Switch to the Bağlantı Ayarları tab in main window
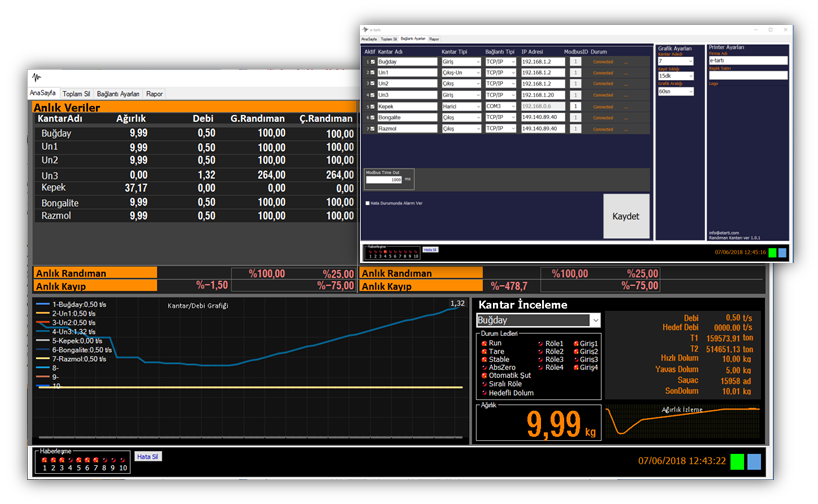Viewport: 818px width, 504px height. tap(119, 93)
